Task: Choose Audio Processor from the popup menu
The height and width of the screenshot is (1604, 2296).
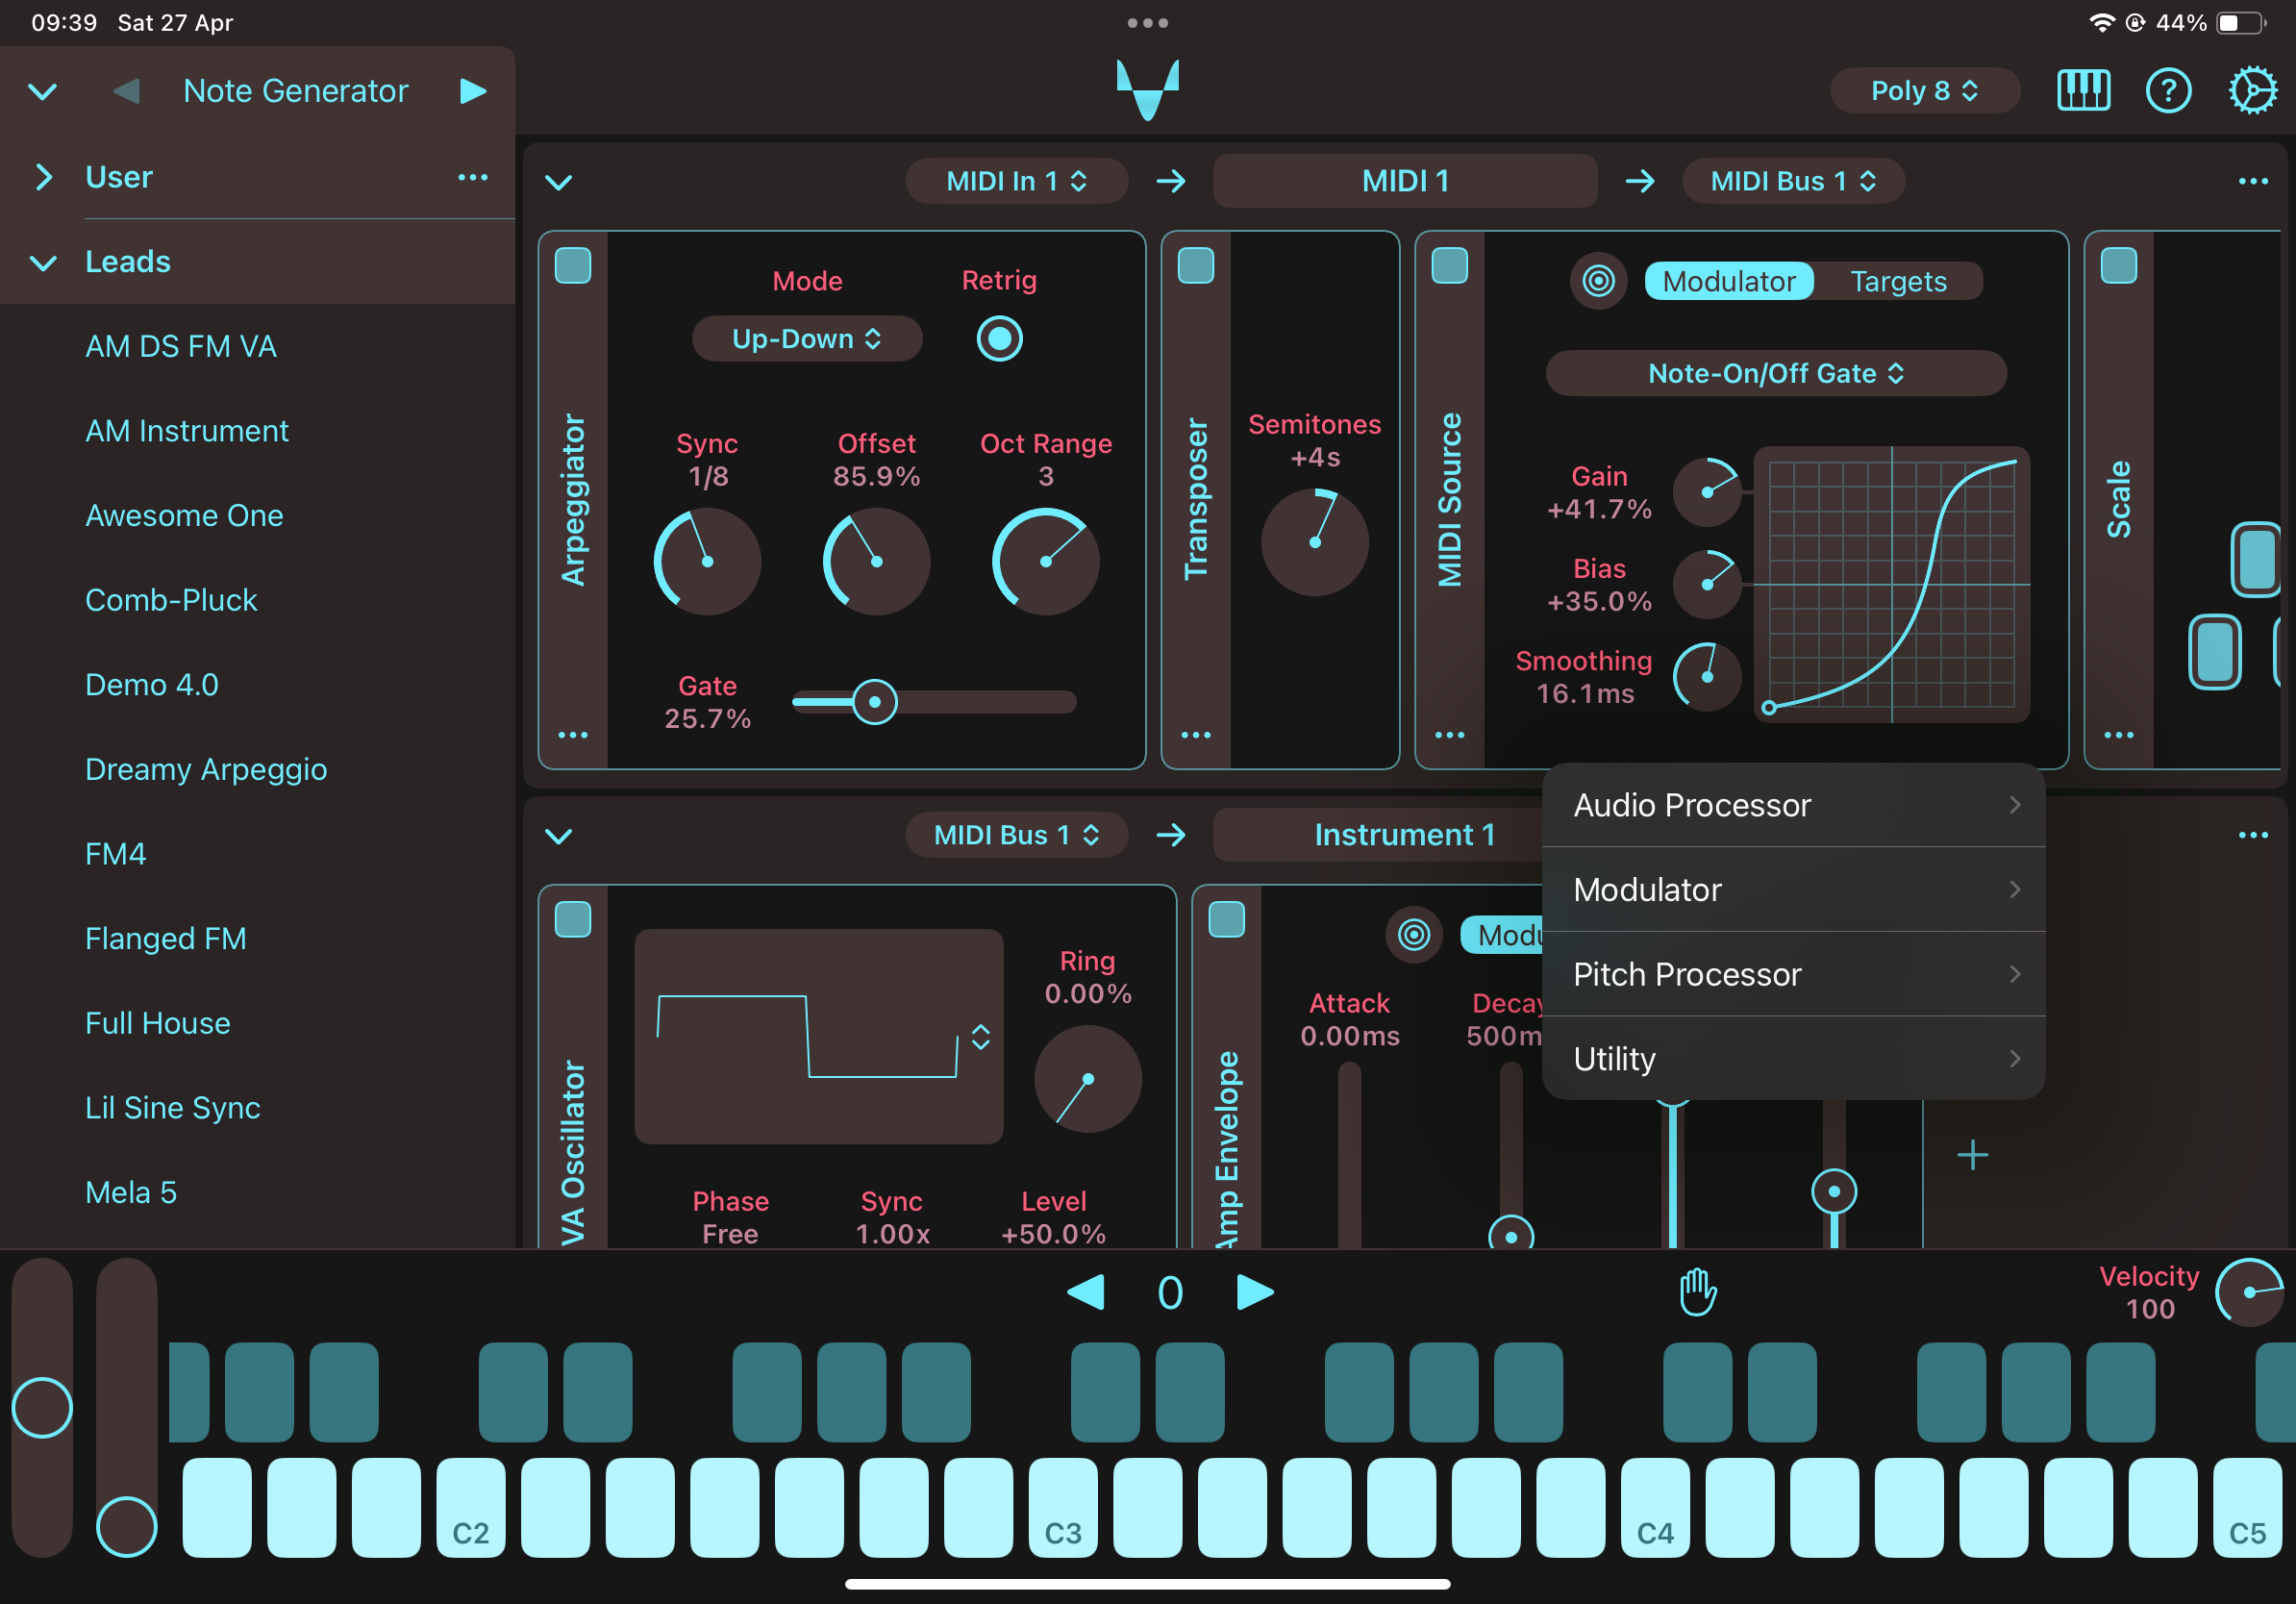Action: [x=1793, y=805]
